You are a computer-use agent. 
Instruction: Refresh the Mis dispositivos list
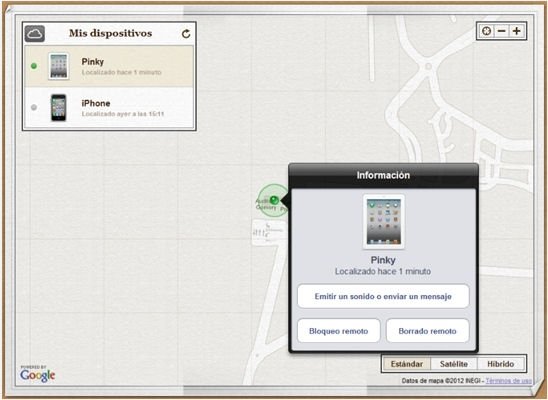tap(186, 34)
